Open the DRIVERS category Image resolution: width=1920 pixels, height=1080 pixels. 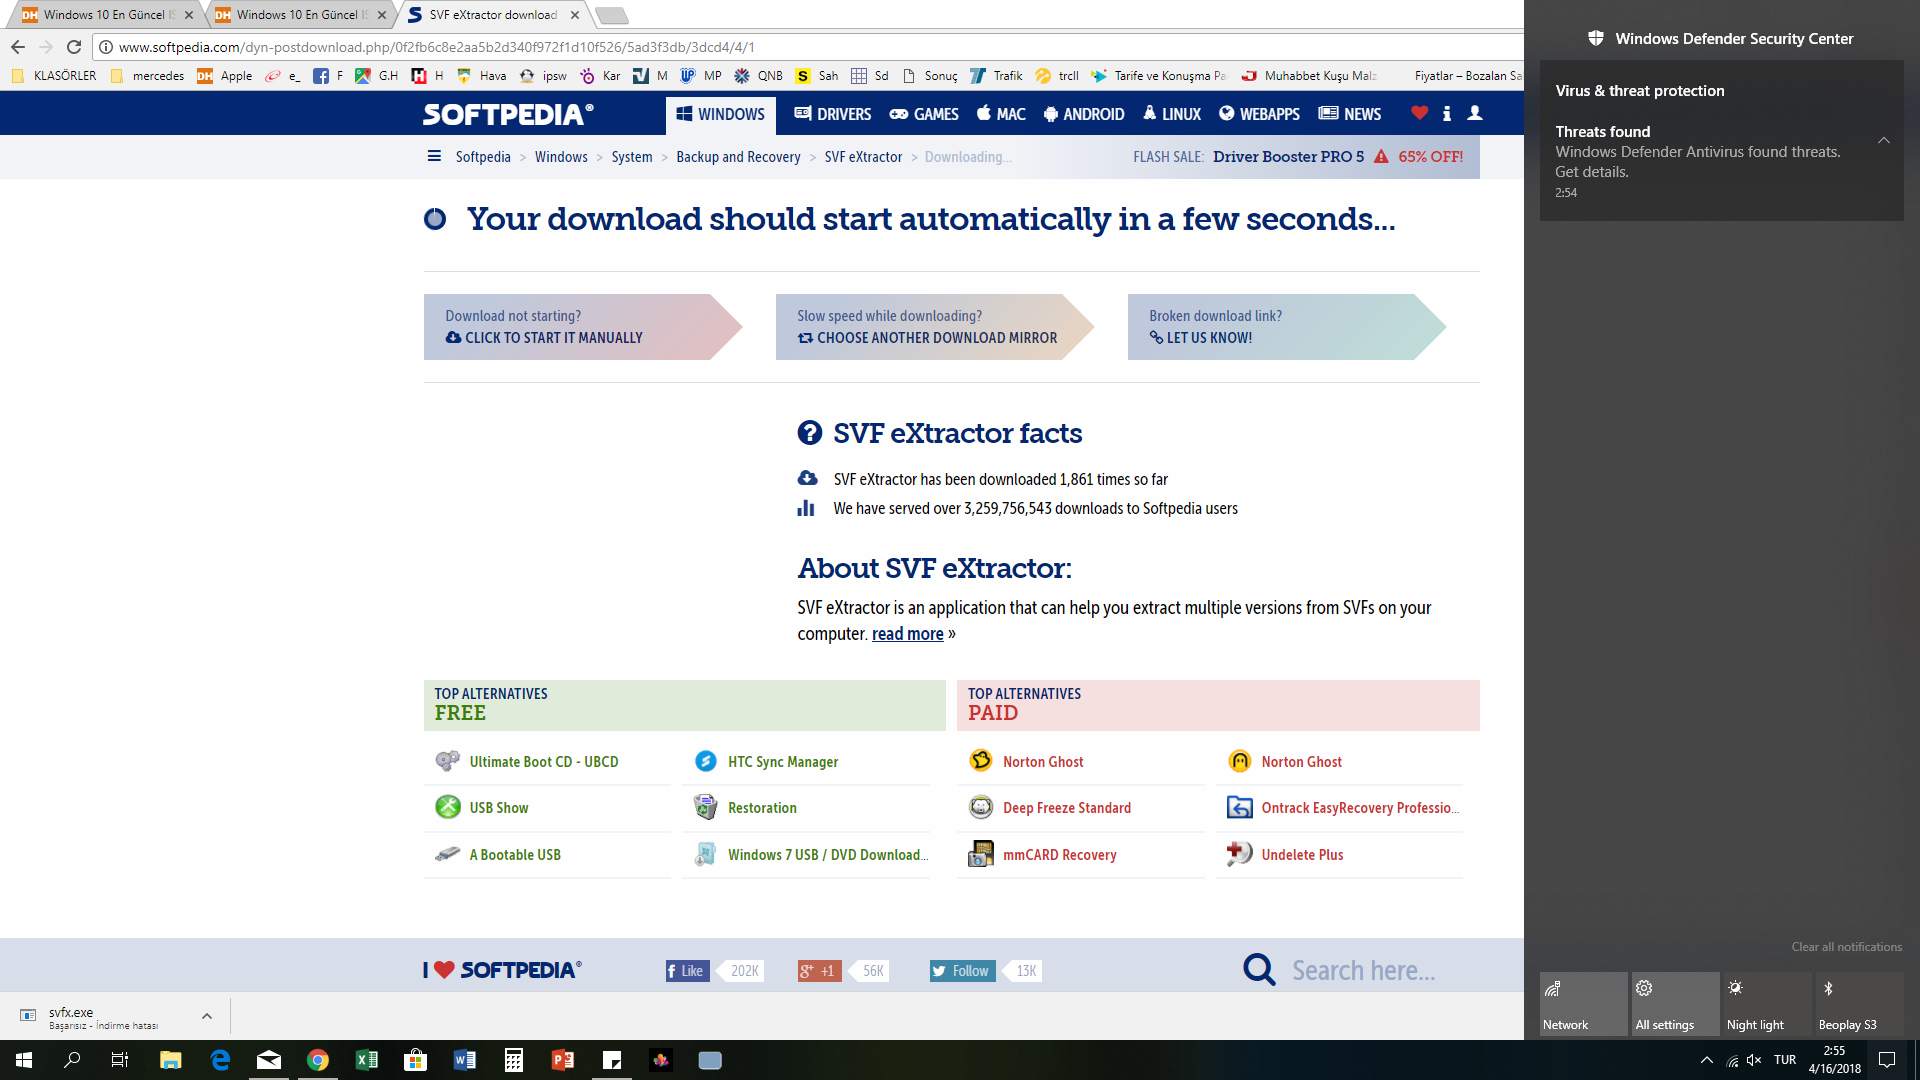click(833, 114)
